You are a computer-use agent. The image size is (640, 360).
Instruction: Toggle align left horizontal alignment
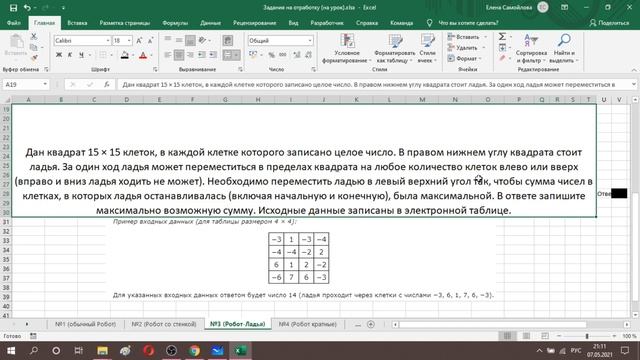pyautogui.click(x=168, y=55)
